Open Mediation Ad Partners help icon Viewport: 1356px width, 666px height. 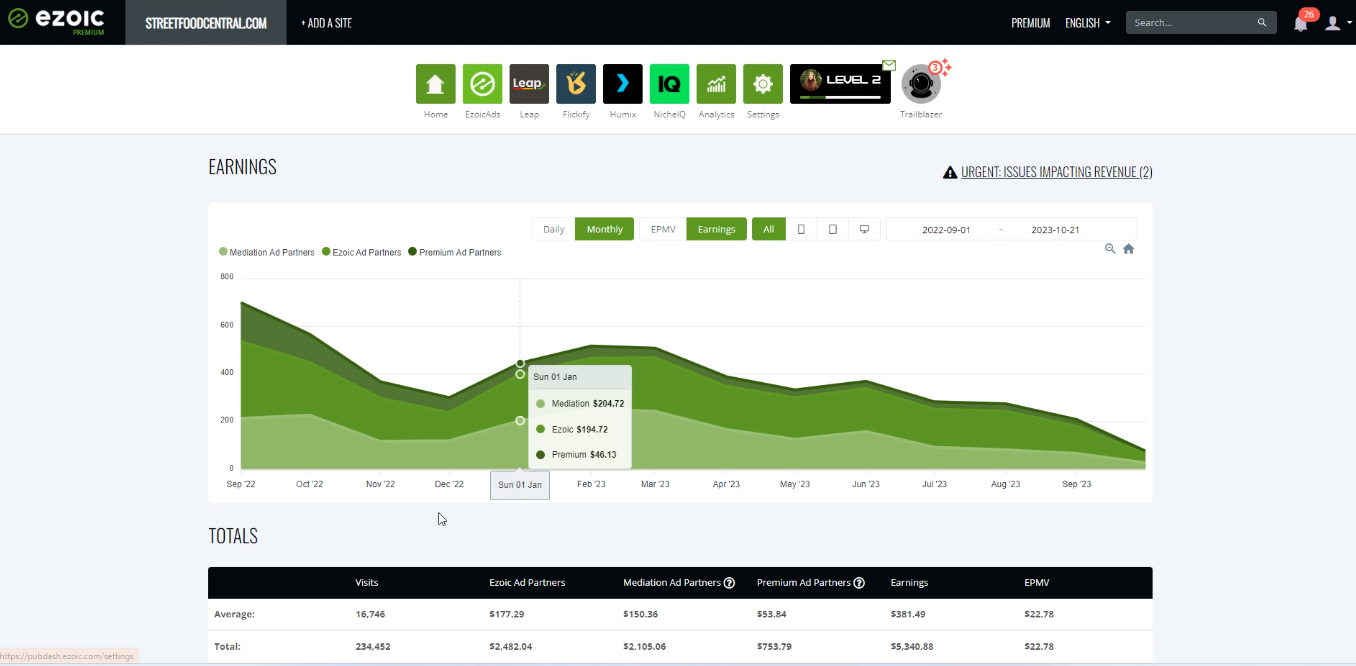pos(729,583)
